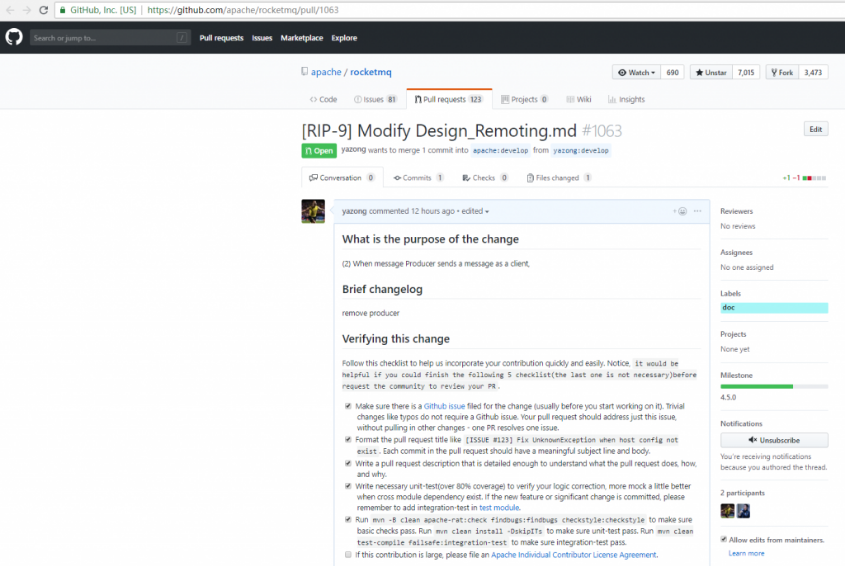
Task: Open the apache organization link
Action: [326, 72]
